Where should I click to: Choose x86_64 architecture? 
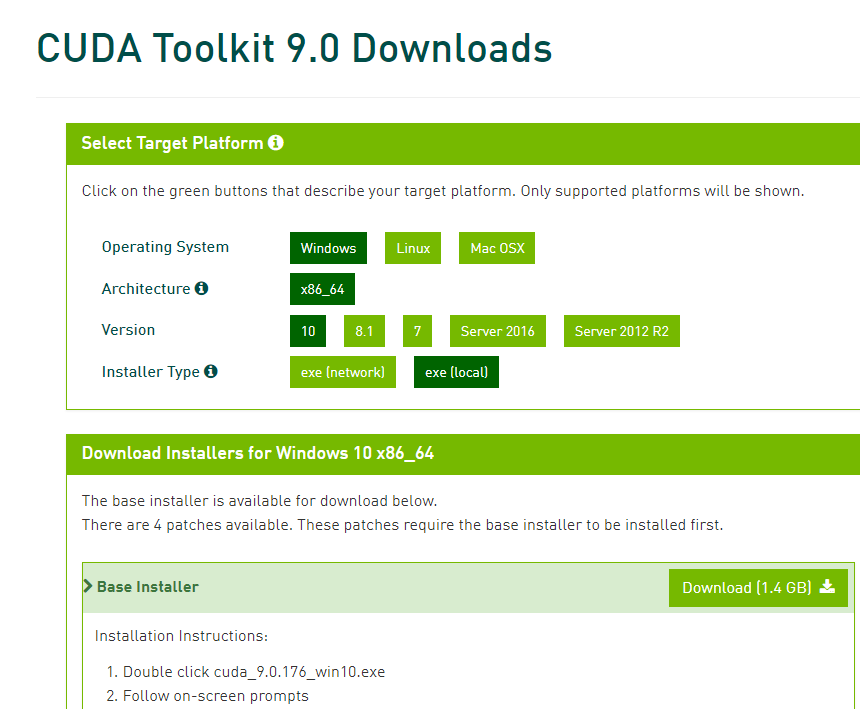322,289
